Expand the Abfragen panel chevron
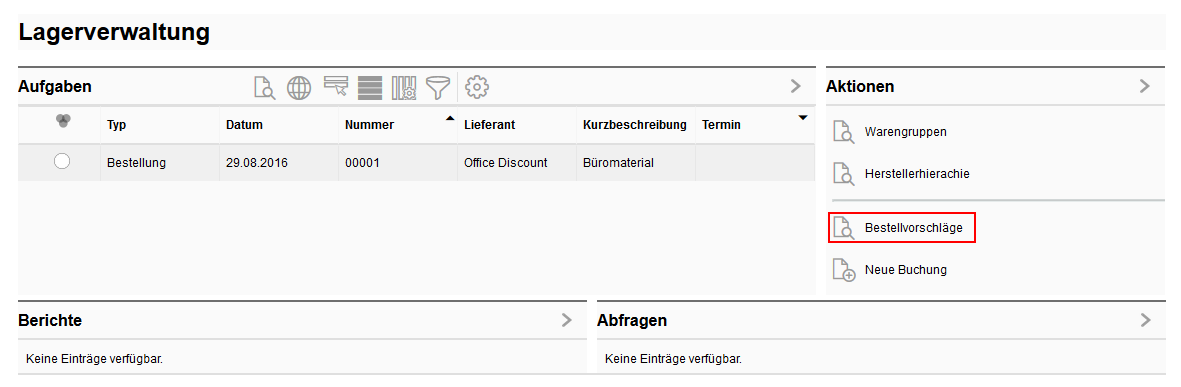Image resolution: width=1181 pixels, height=387 pixels. click(x=1146, y=320)
